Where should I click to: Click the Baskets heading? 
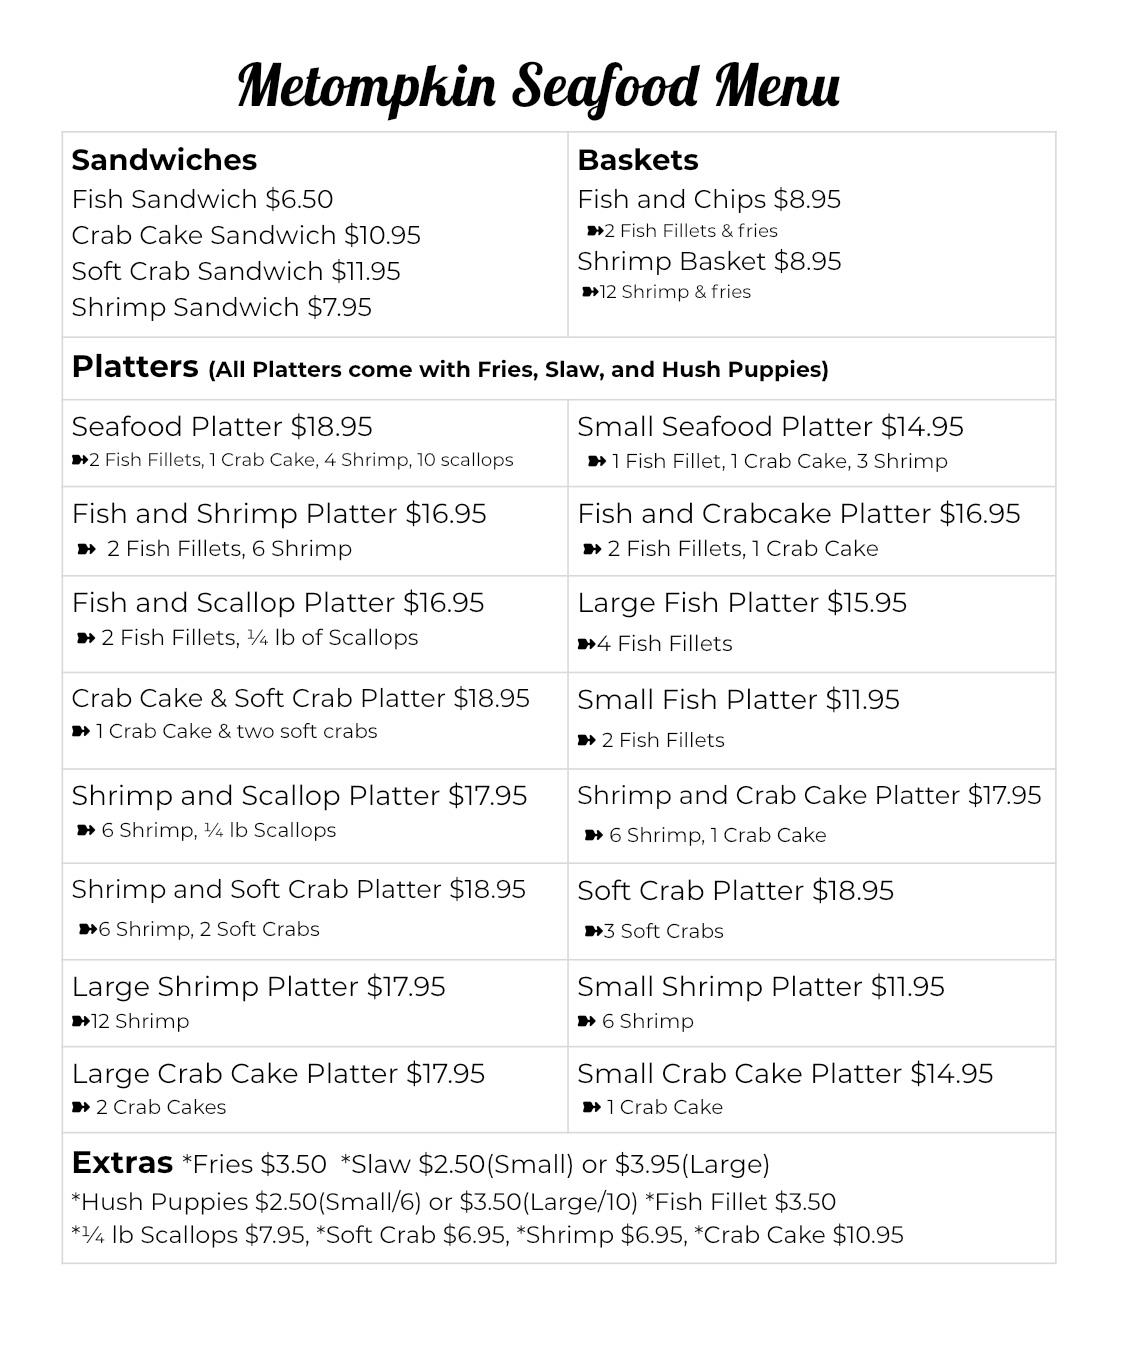(x=637, y=160)
